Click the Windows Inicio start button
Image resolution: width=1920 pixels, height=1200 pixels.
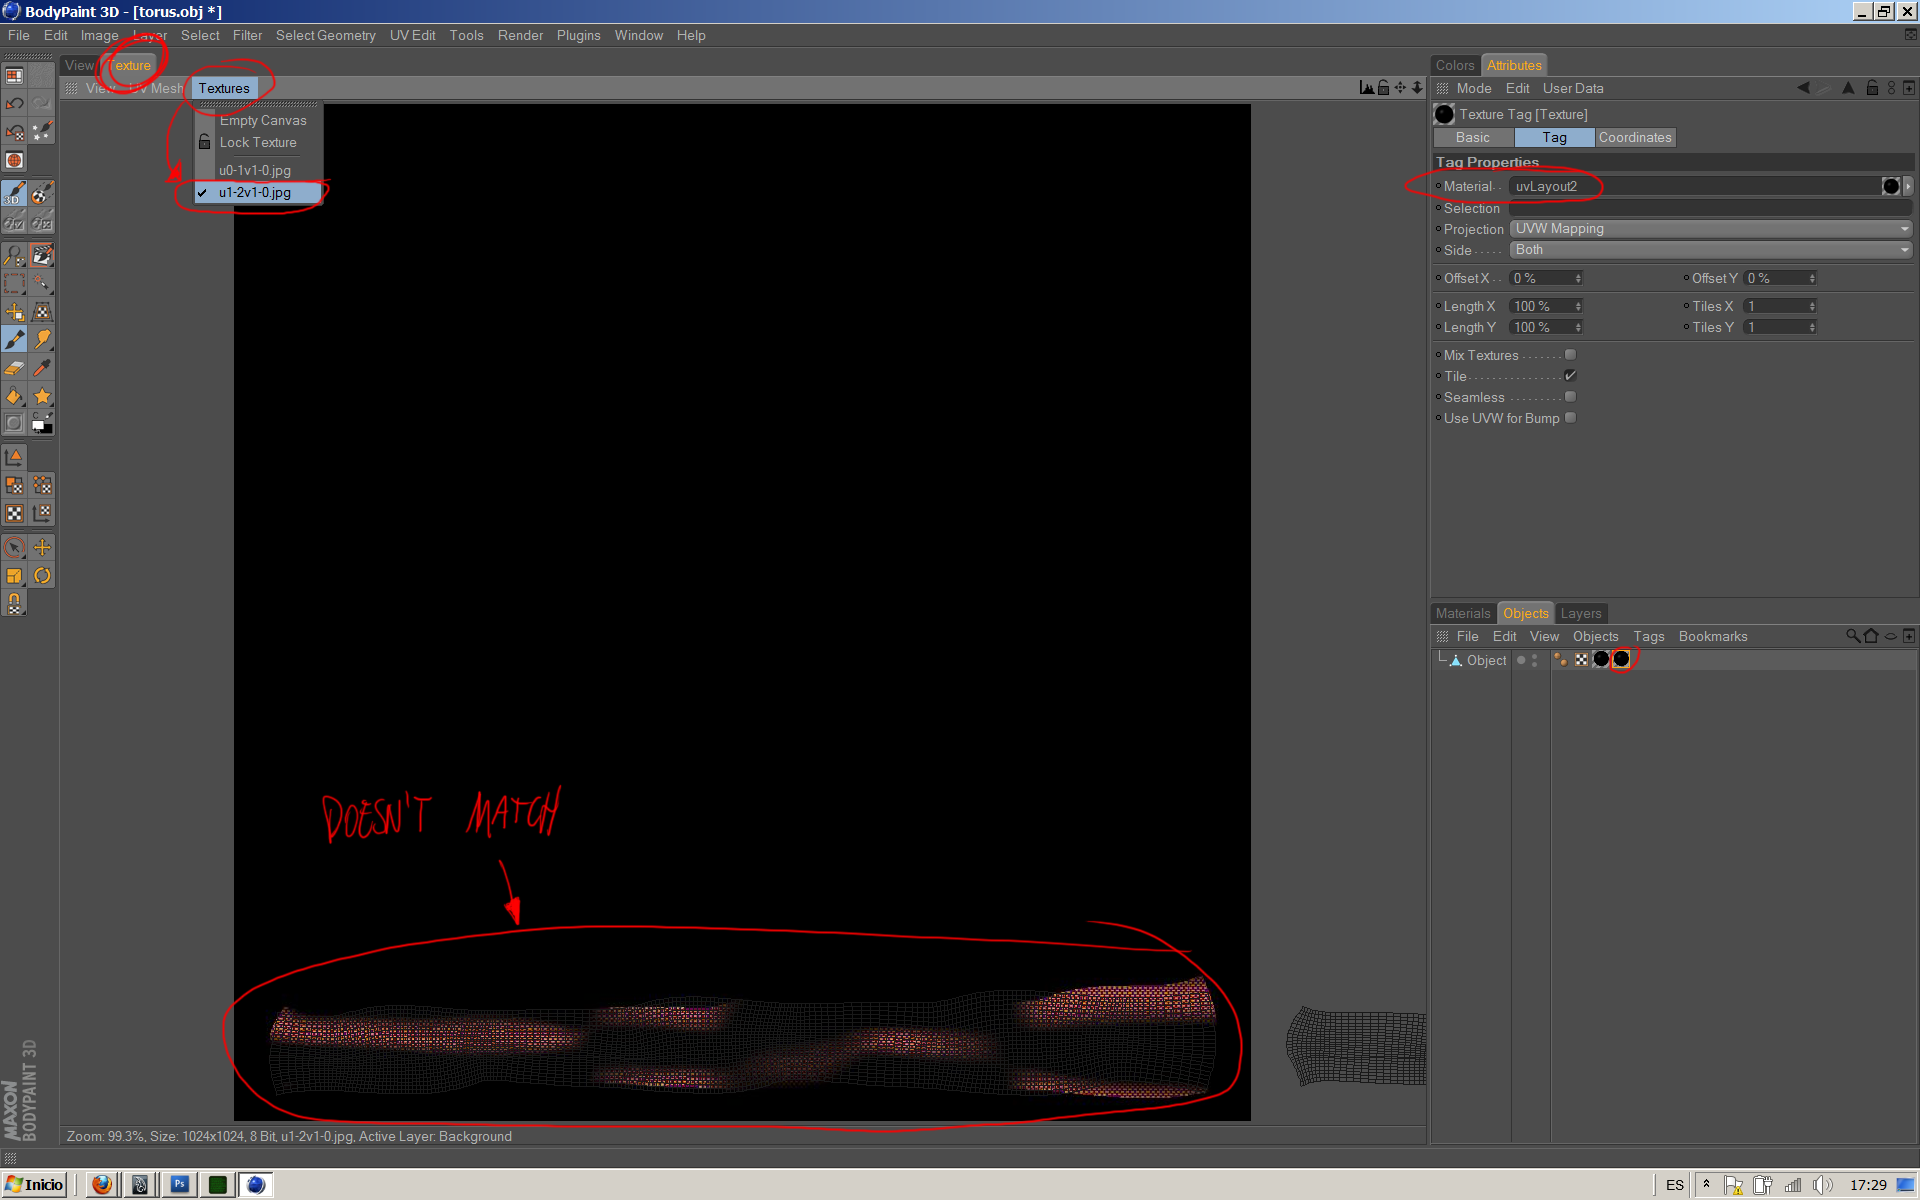(35, 1184)
